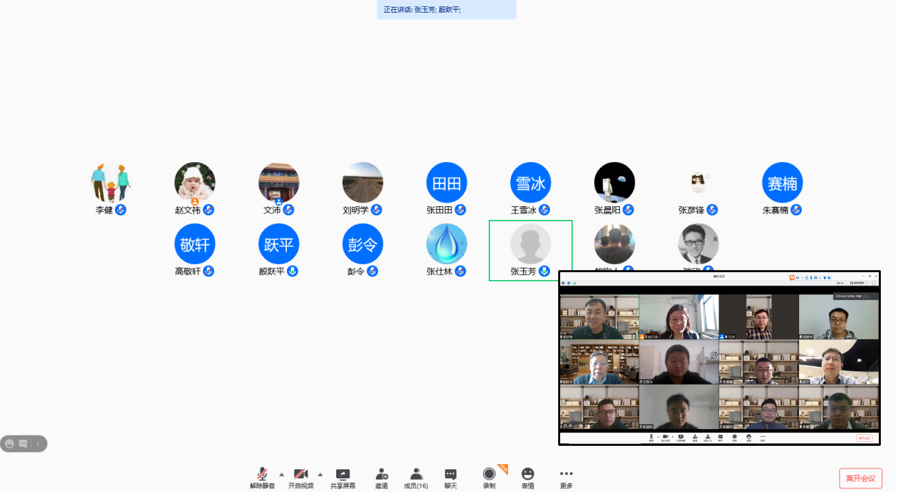Open 更多 more options menu

click(566, 477)
